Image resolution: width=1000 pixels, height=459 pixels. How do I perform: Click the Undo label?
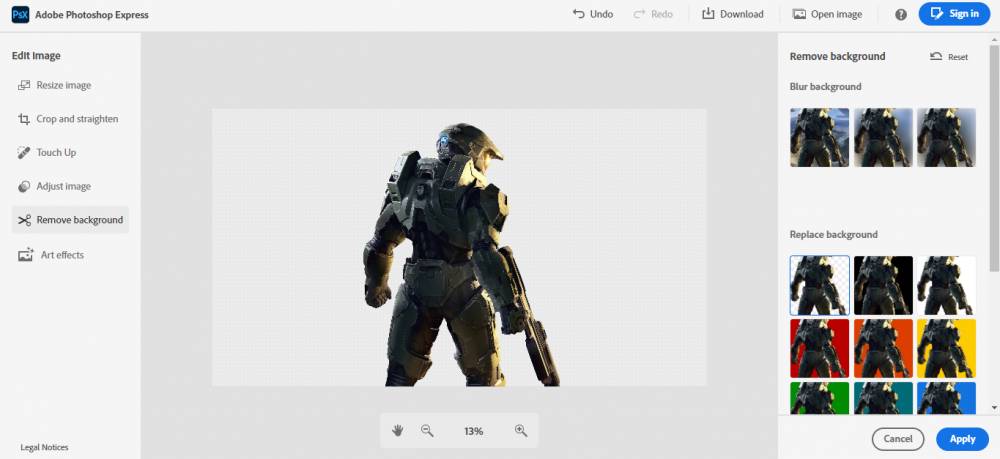click(x=601, y=13)
